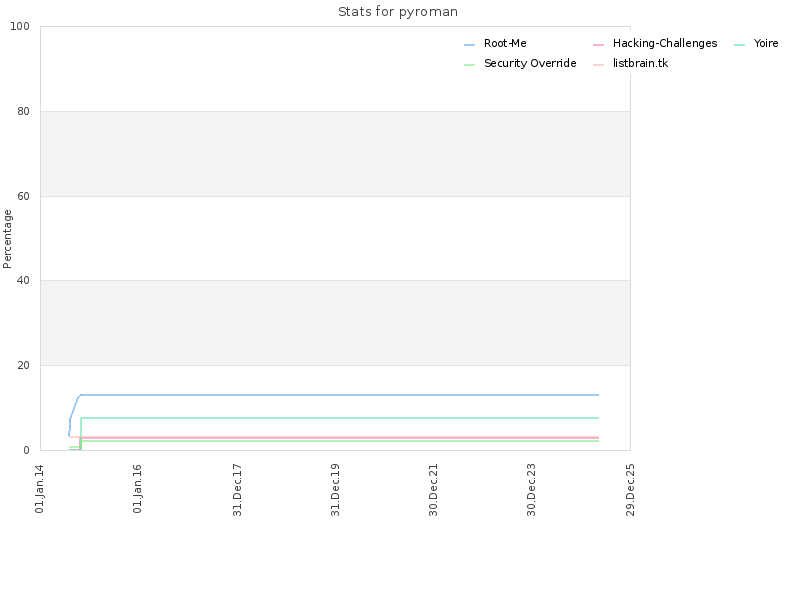Click the green Yoire legend color marker
Viewport: 800px width, 600px height.
click(739, 45)
